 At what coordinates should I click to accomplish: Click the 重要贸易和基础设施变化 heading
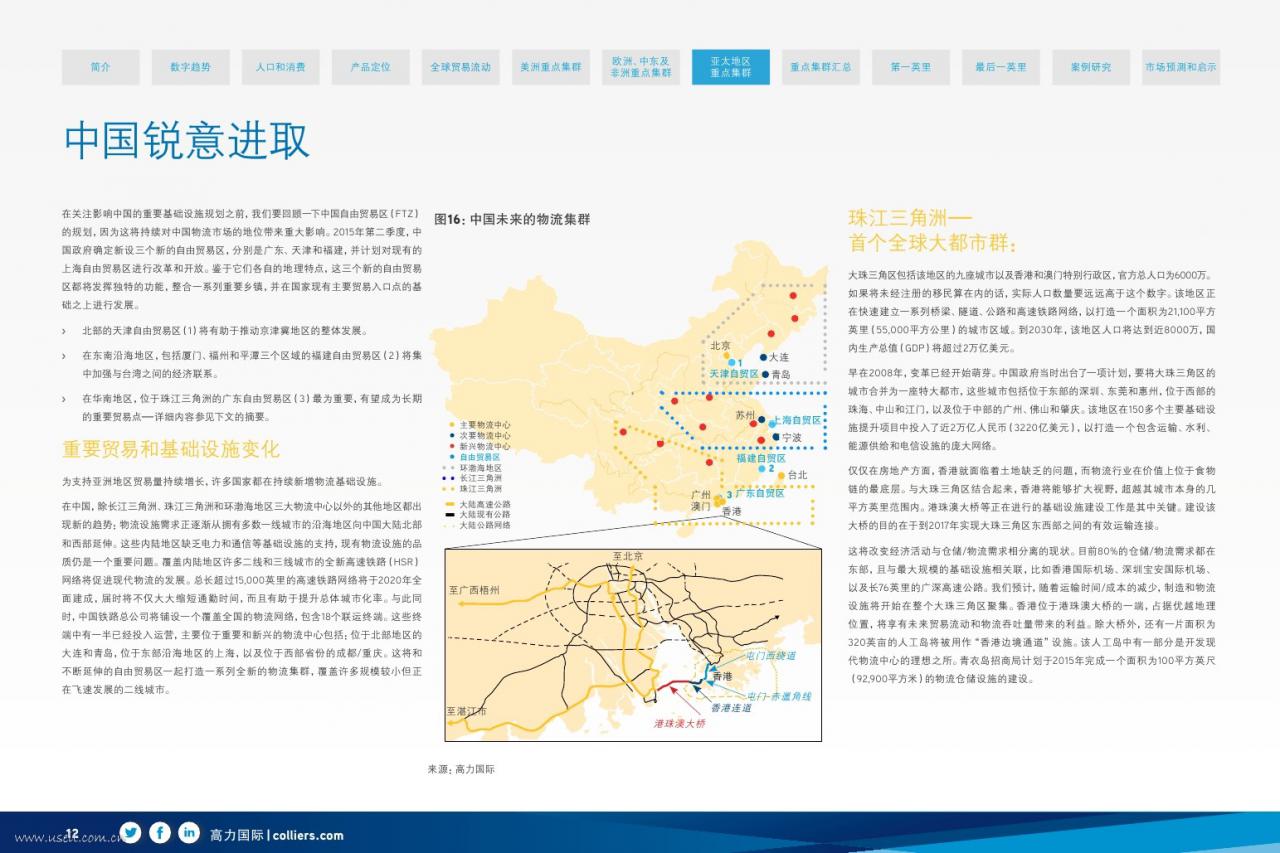[x=171, y=450]
